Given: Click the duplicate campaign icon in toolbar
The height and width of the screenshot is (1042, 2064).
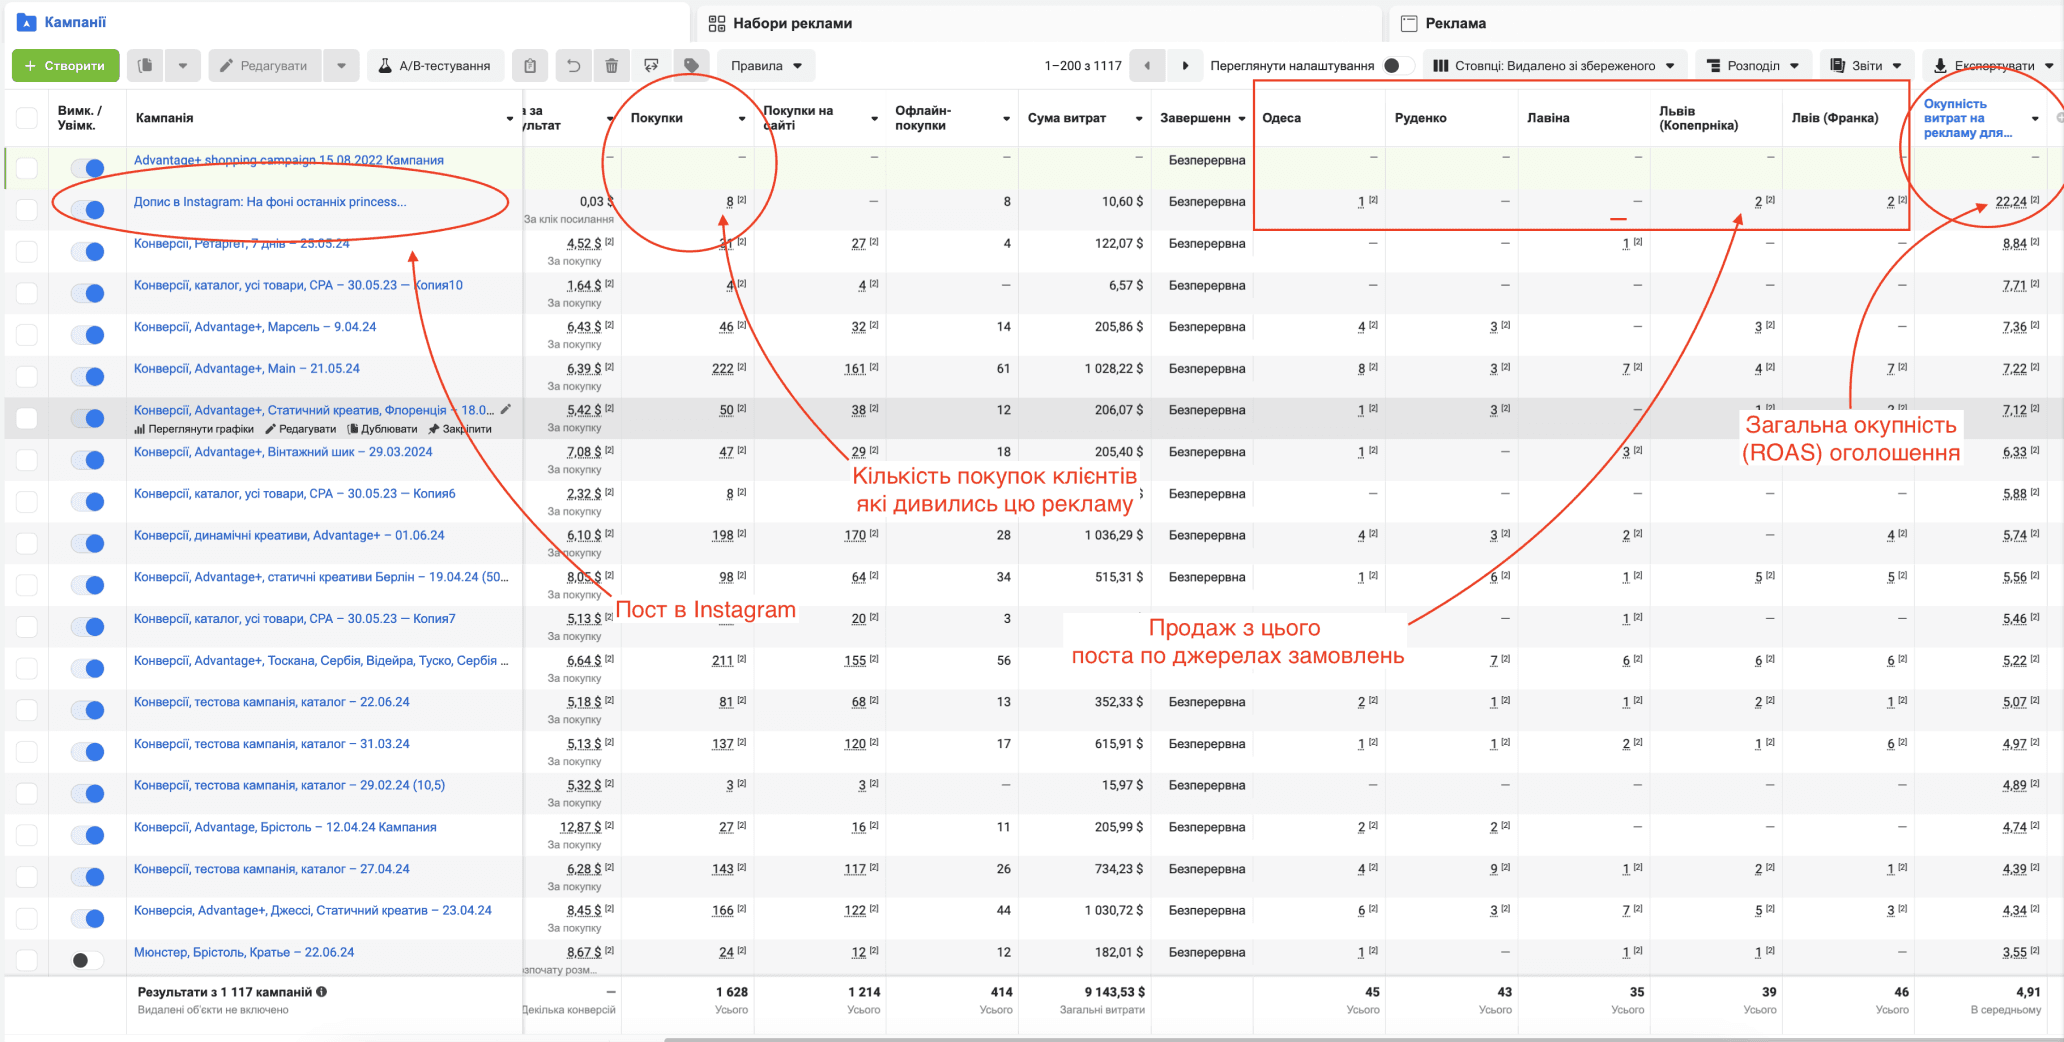Looking at the screenshot, I should (x=145, y=66).
